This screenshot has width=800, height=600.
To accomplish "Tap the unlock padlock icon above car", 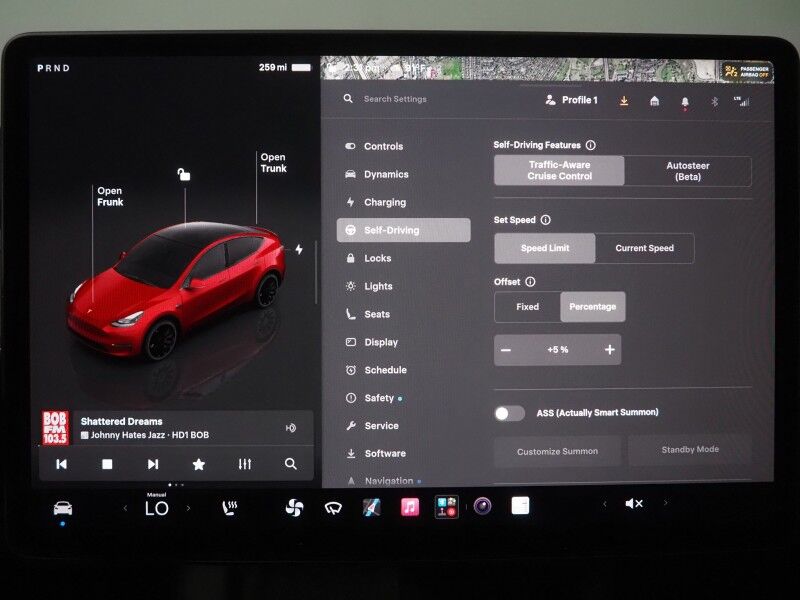I will [x=184, y=174].
